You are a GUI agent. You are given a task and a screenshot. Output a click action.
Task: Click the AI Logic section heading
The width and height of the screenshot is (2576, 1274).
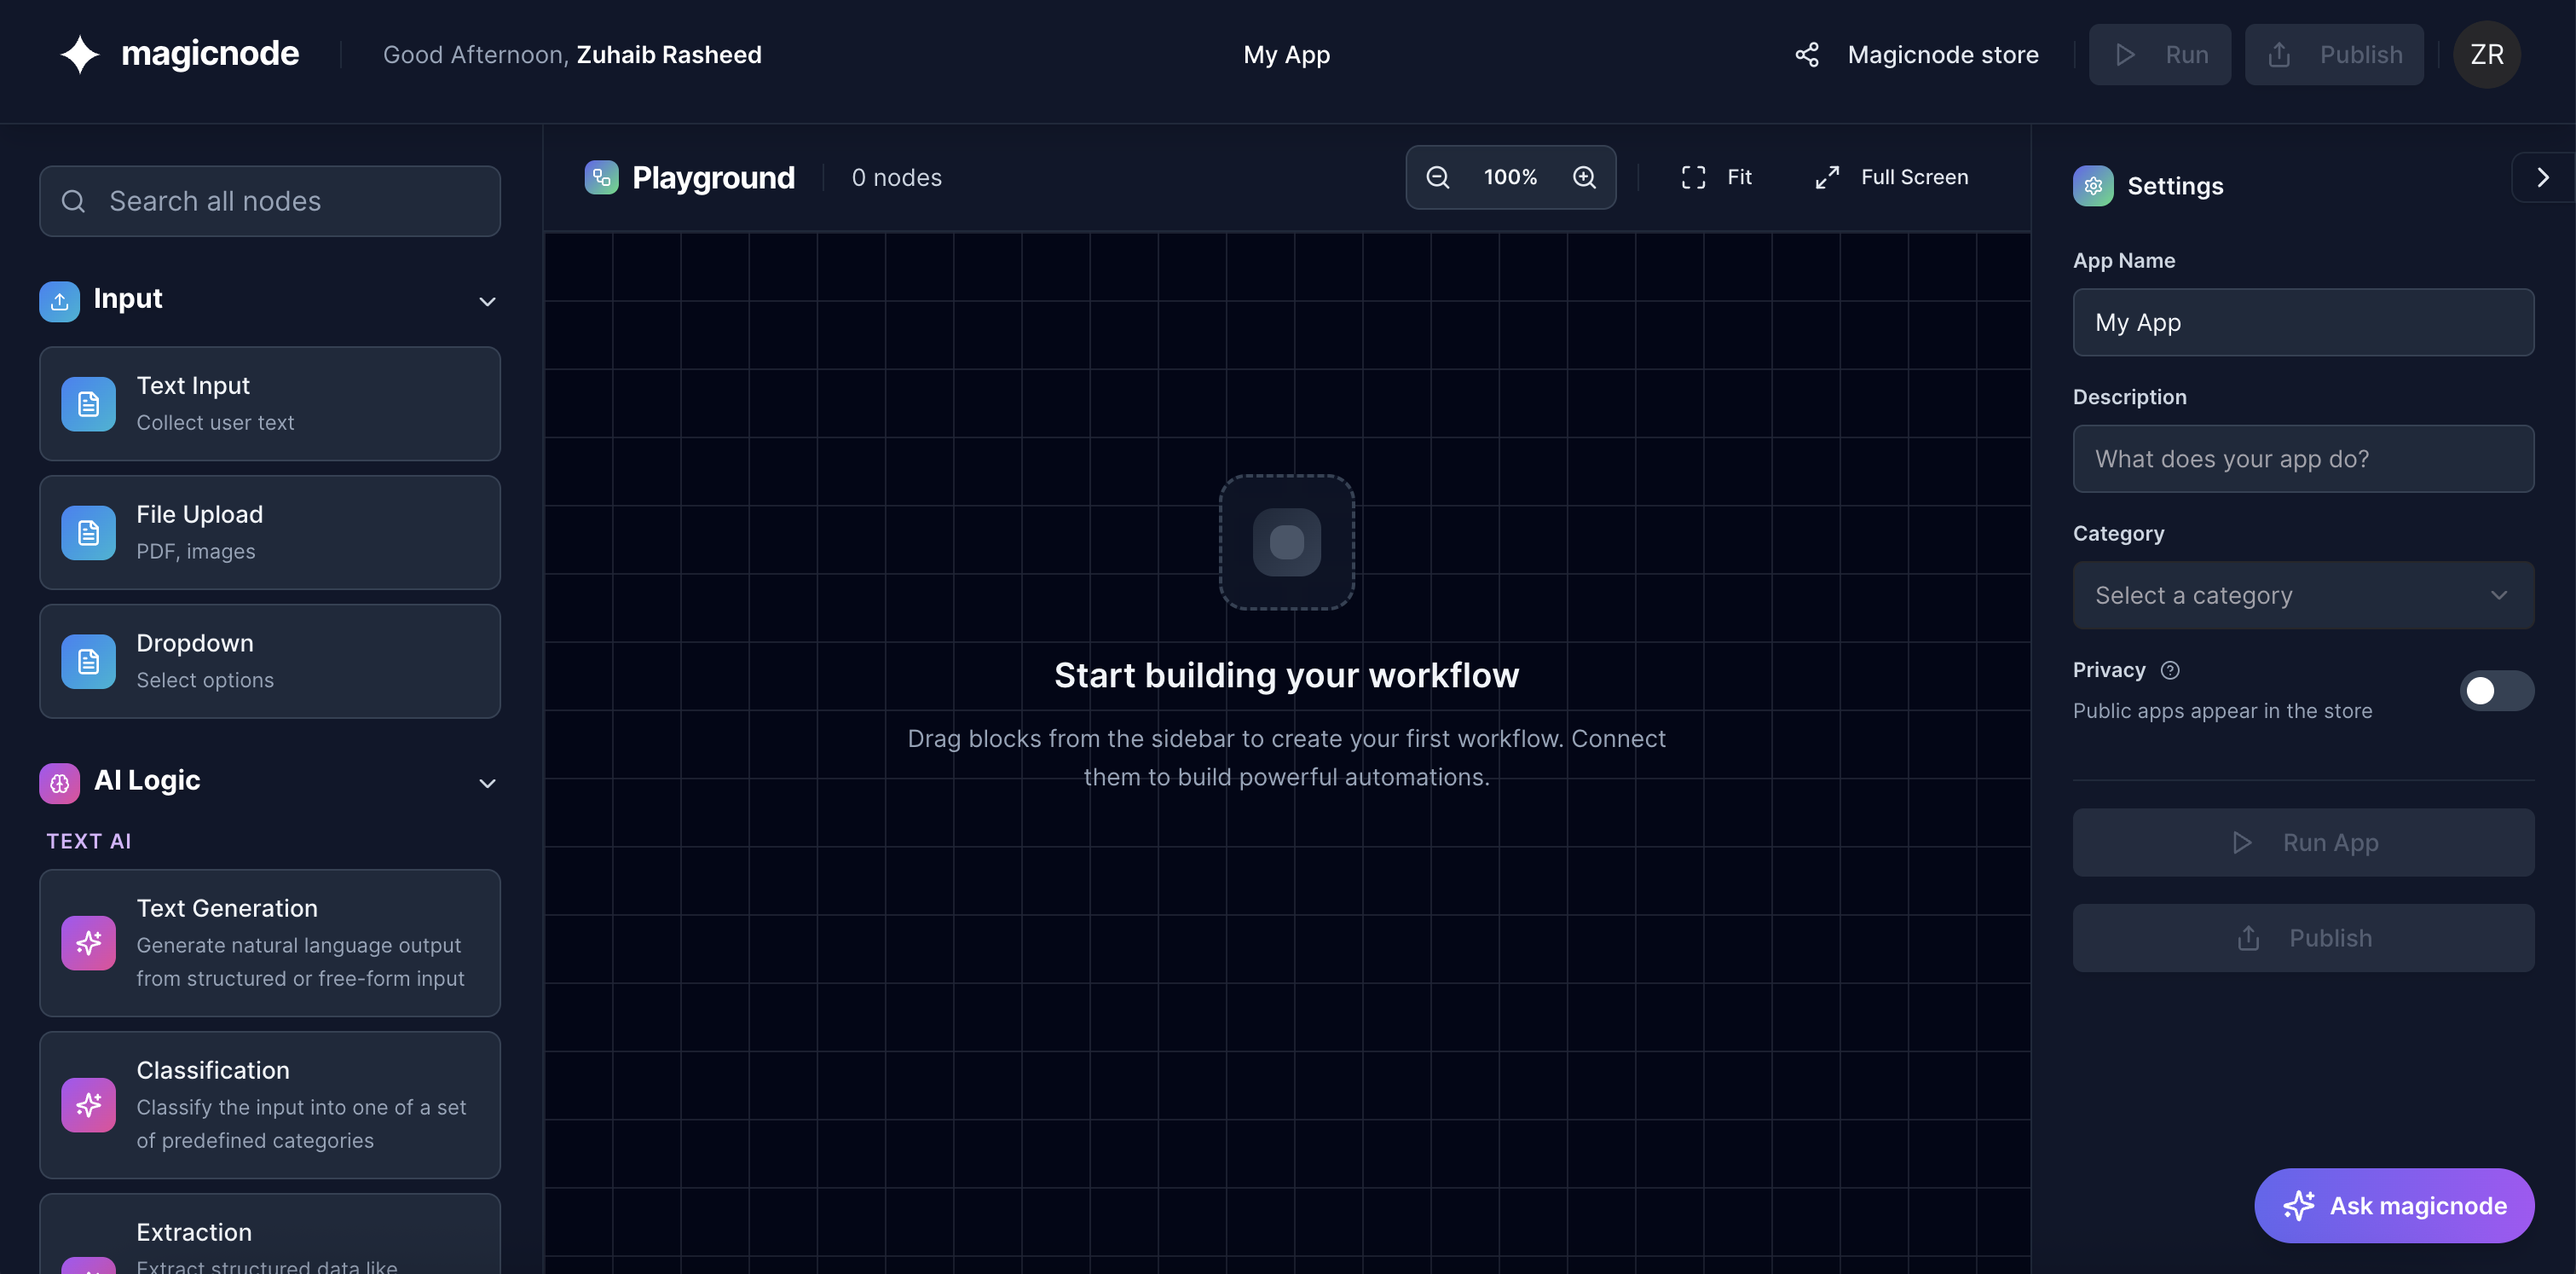tap(147, 780)
